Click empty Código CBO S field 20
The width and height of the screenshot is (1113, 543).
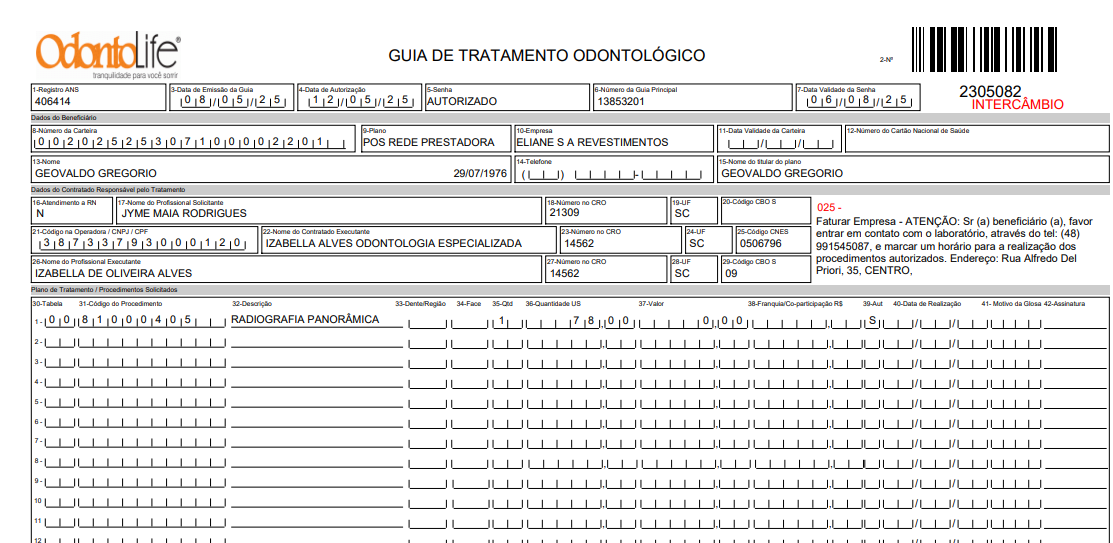click(x=764, y=210)
